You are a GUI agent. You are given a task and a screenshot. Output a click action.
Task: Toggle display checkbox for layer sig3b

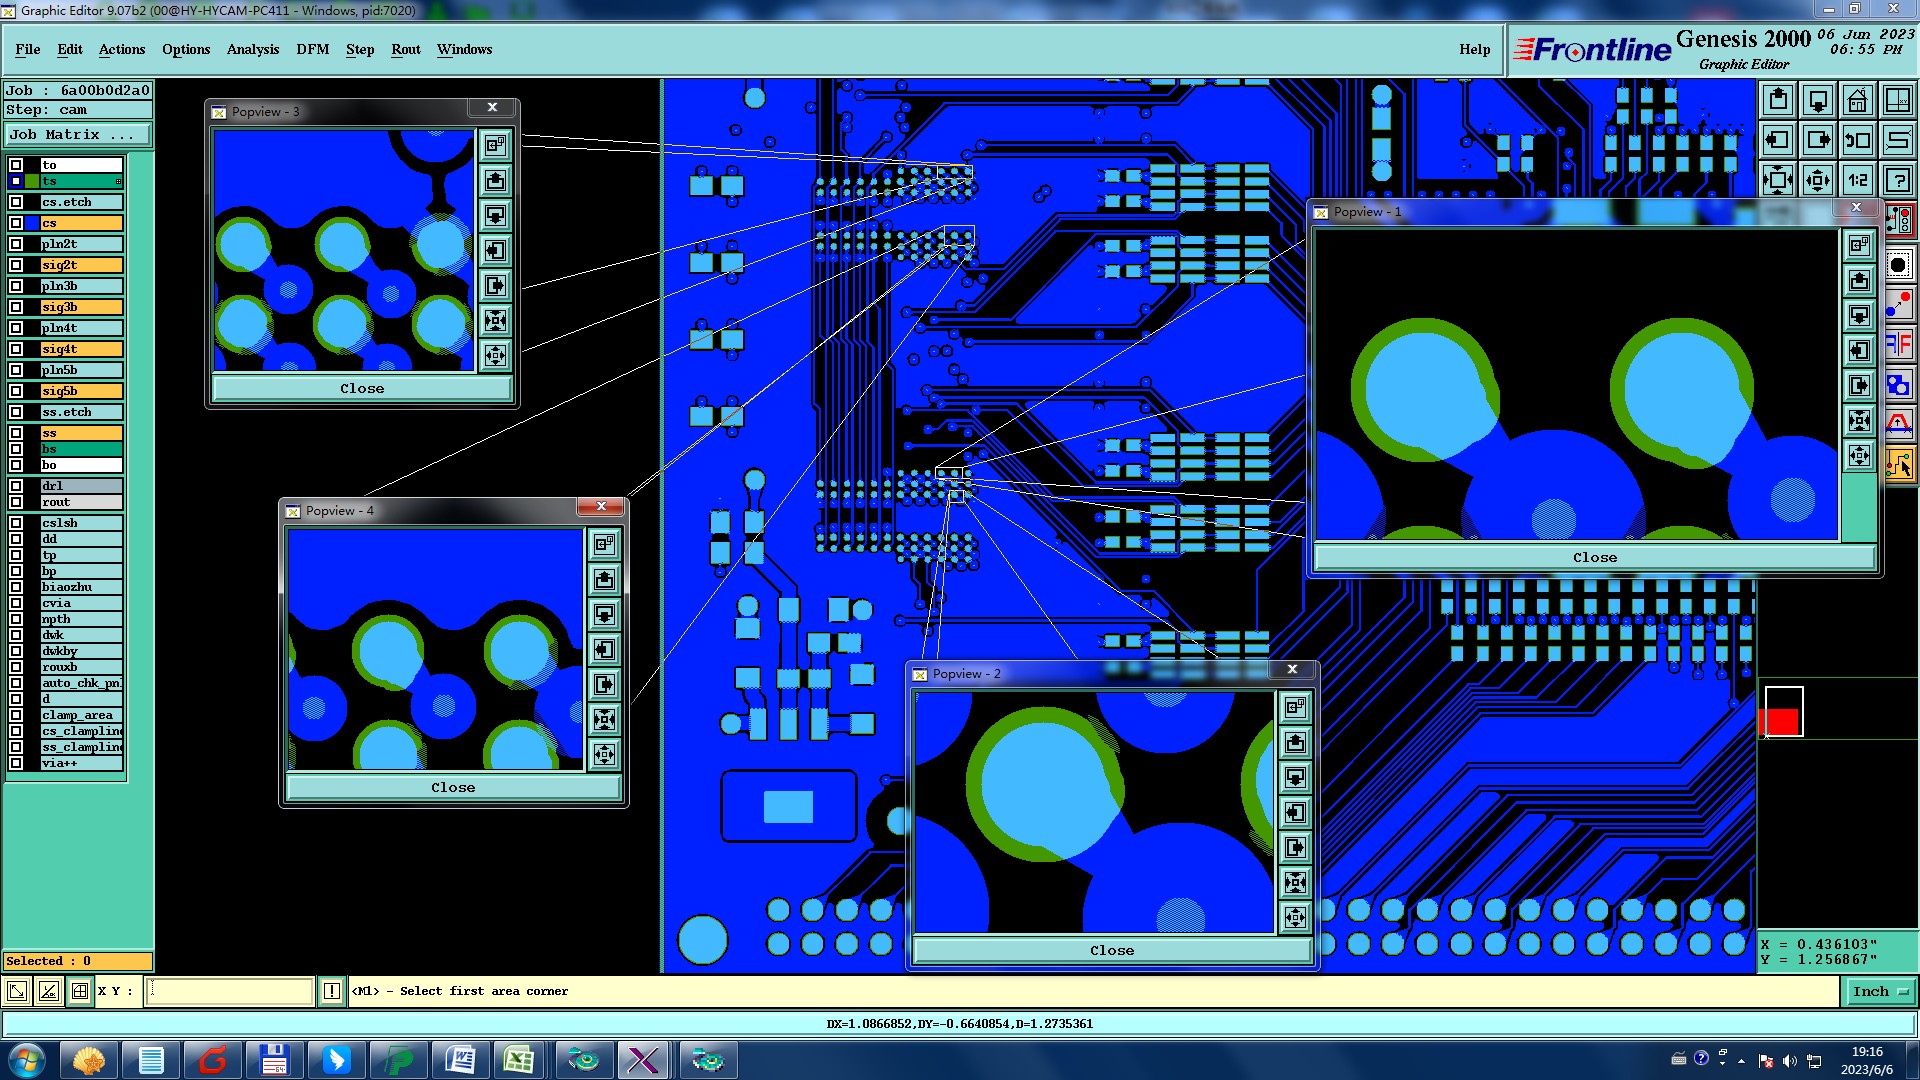pyautogui.click(x=16, y=307)
